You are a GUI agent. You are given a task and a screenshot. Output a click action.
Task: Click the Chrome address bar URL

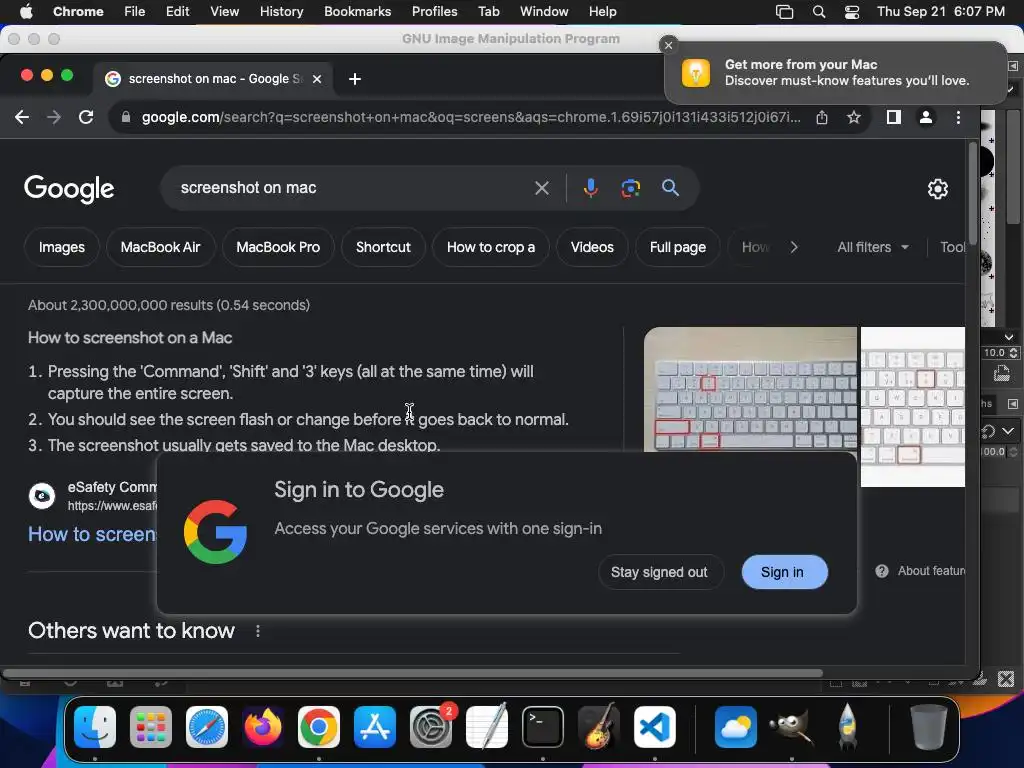click(x=471, y=118)
